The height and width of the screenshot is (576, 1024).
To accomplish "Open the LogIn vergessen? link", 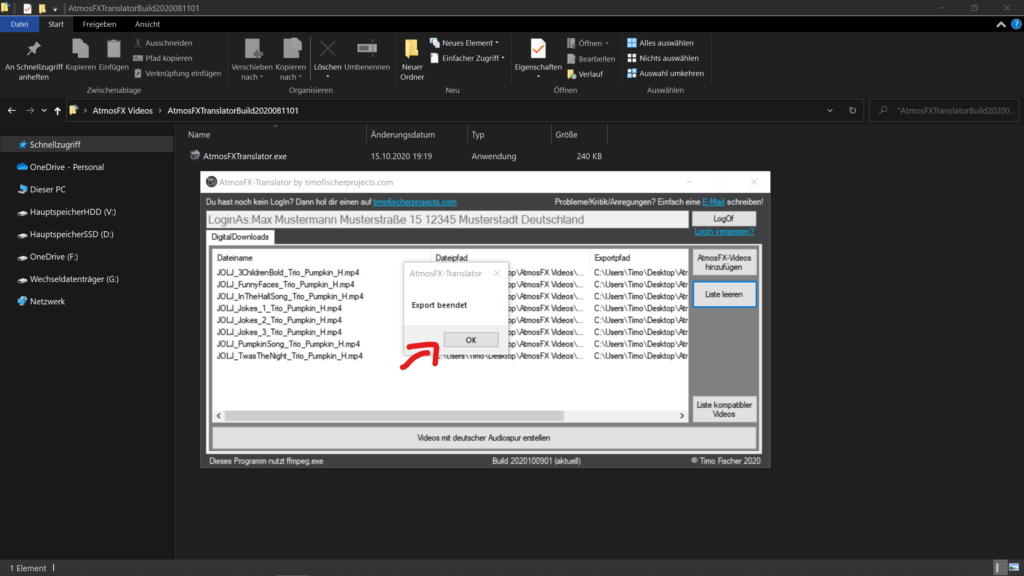I will [x=724, y=231].
